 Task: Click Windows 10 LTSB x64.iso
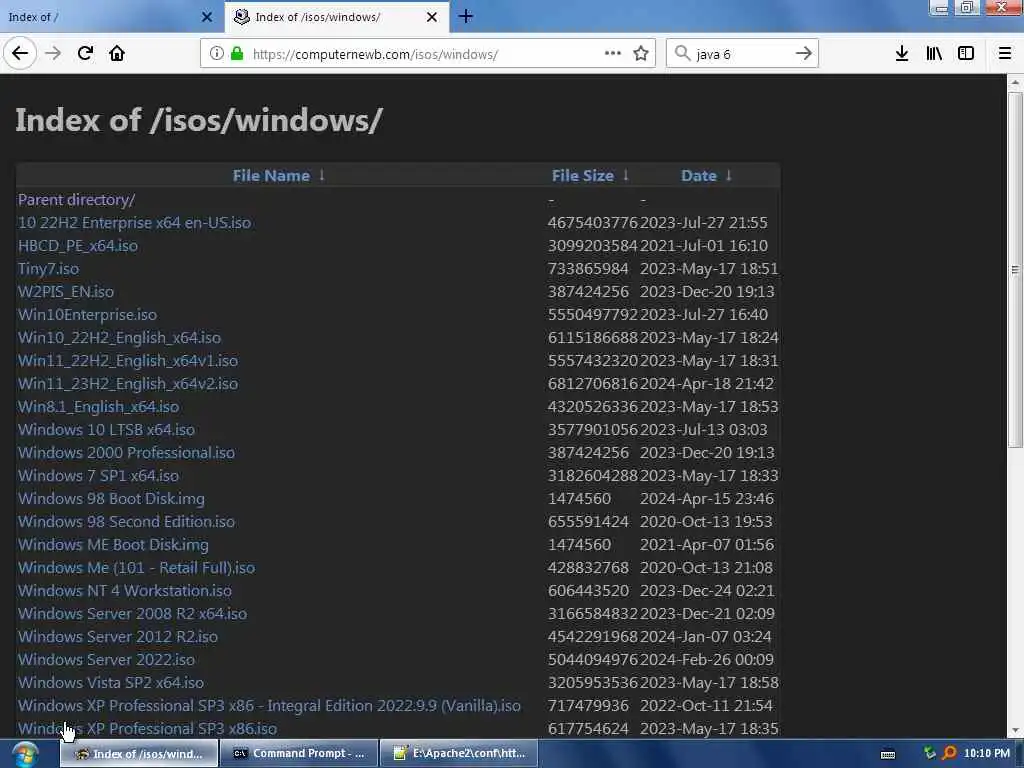coord(106,429)
